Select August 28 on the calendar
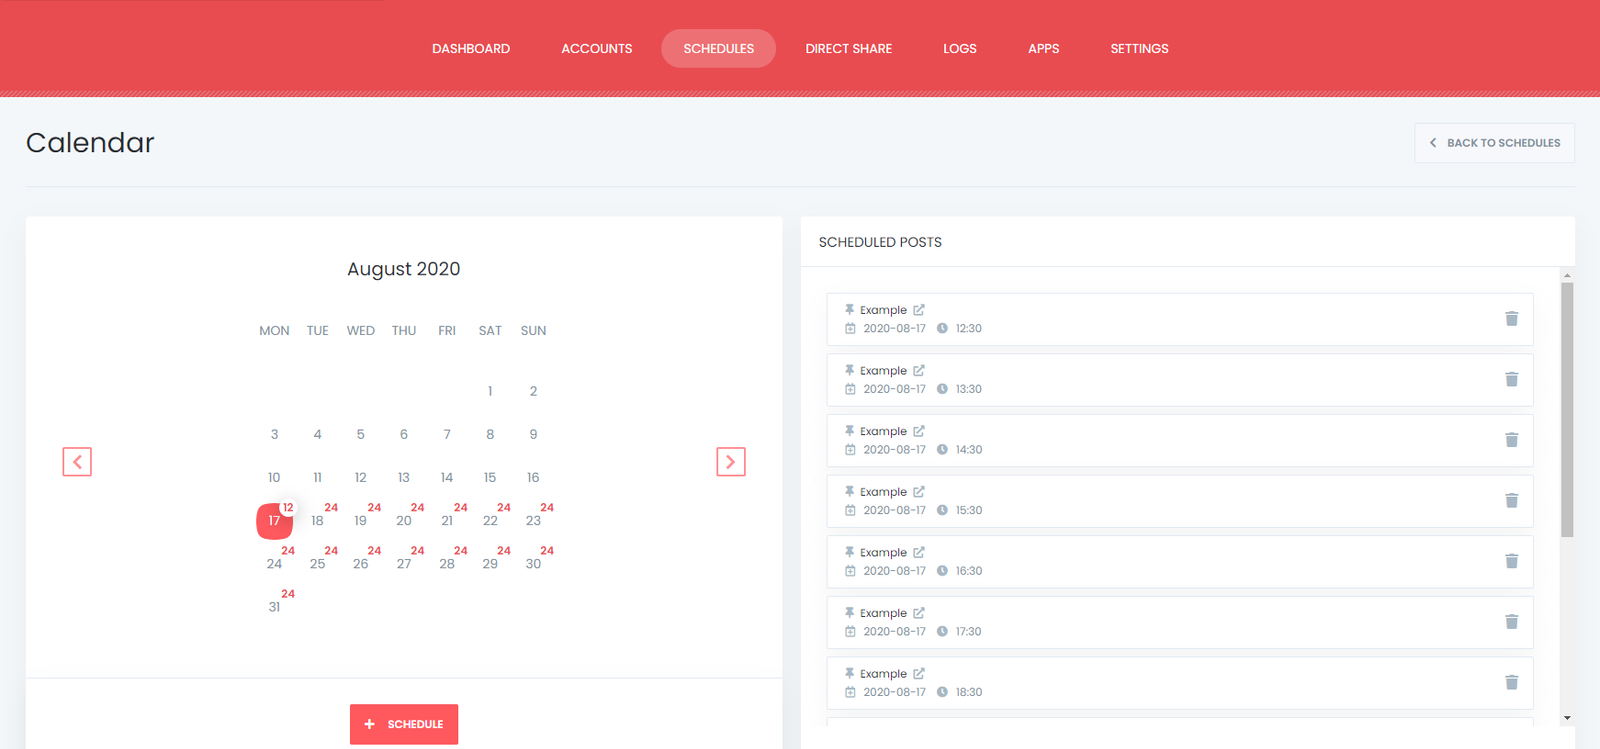This screenshot has height=749, width=1600. tap(447, 564)
